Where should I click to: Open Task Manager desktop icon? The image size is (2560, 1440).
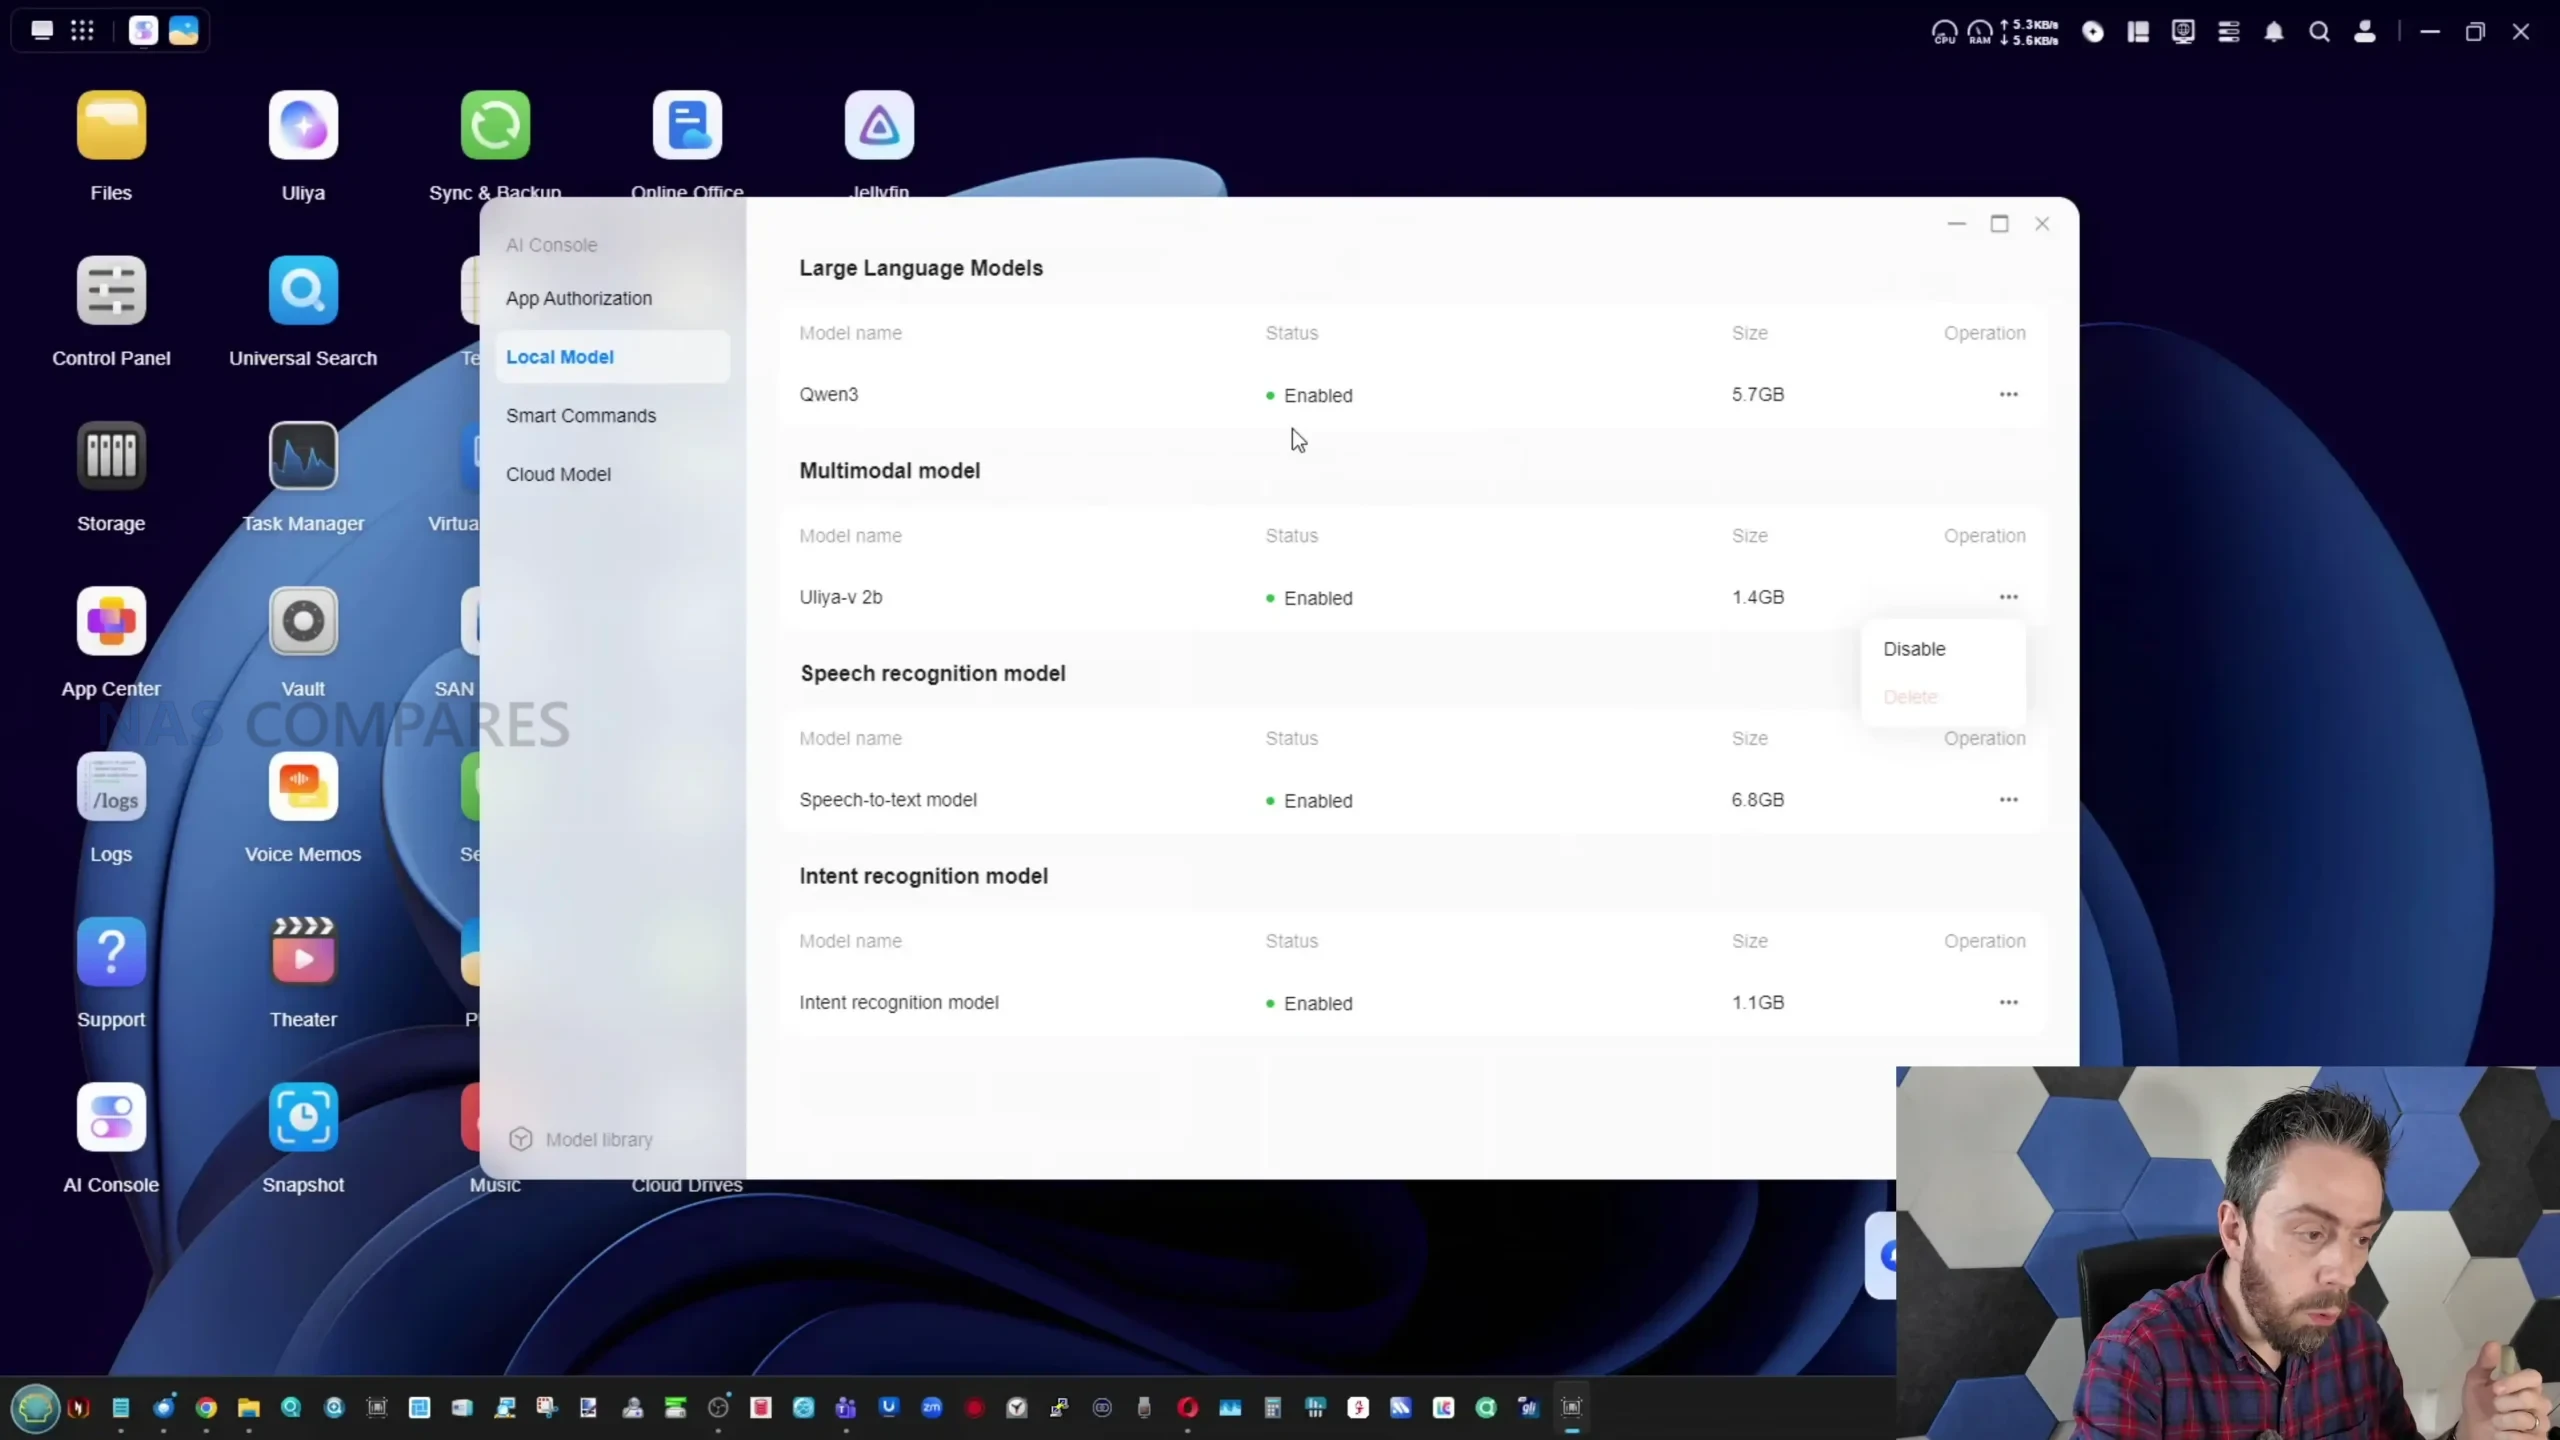(x=303, y=456)
